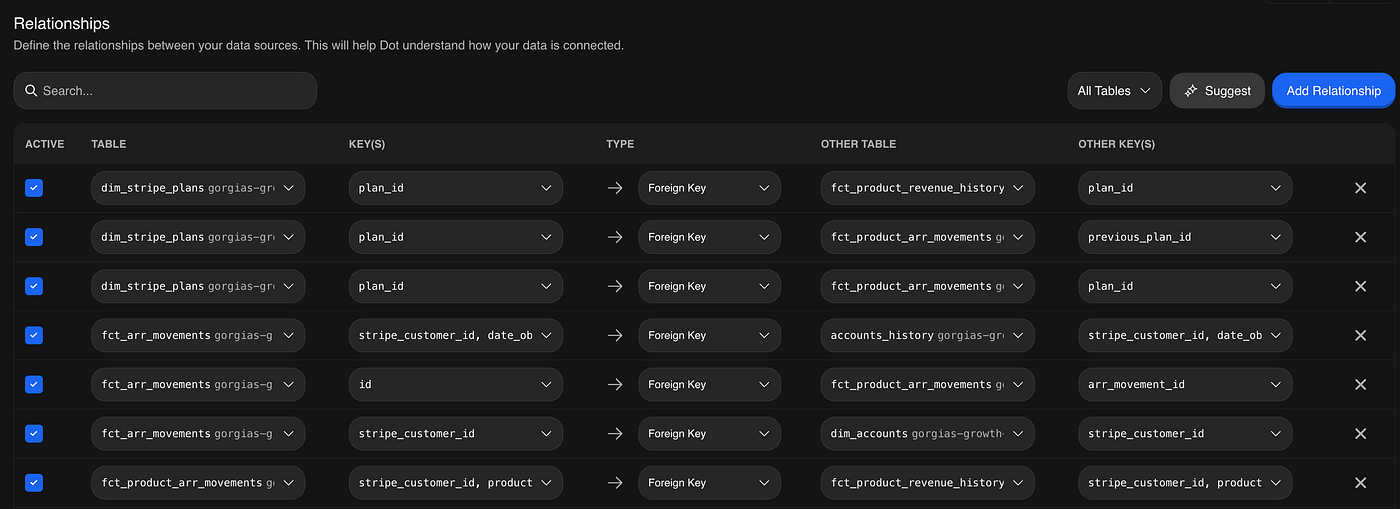
Task: Click the Suggest button
Action: click(x=1217, y=91)
